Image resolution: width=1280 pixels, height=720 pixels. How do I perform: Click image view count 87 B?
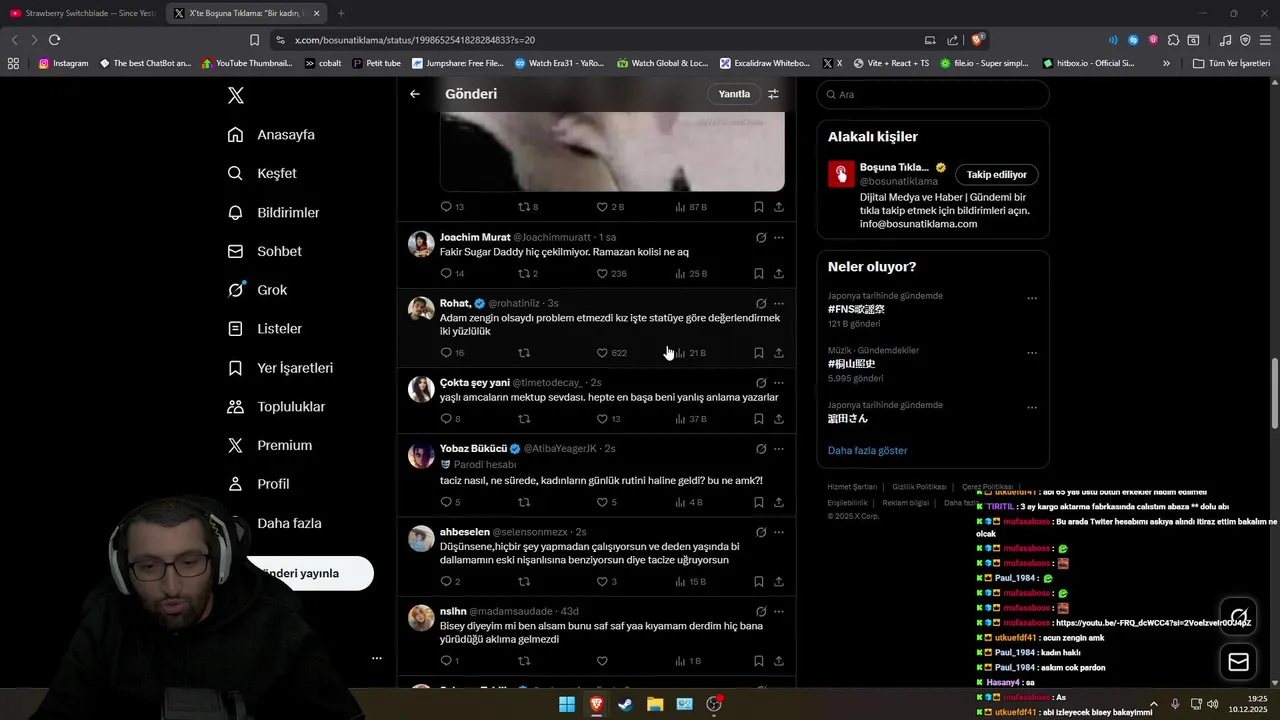click(x=691, y=207)
